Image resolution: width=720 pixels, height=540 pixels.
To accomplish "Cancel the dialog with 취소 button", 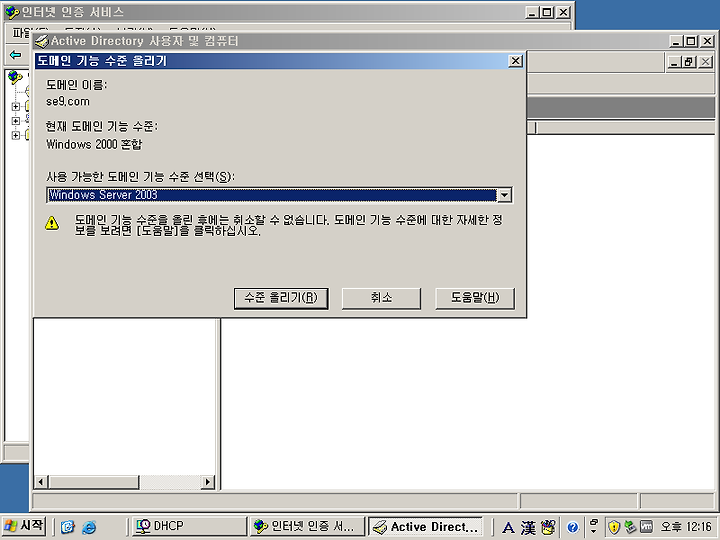I will pyautogui.click(x=381, y=298).
